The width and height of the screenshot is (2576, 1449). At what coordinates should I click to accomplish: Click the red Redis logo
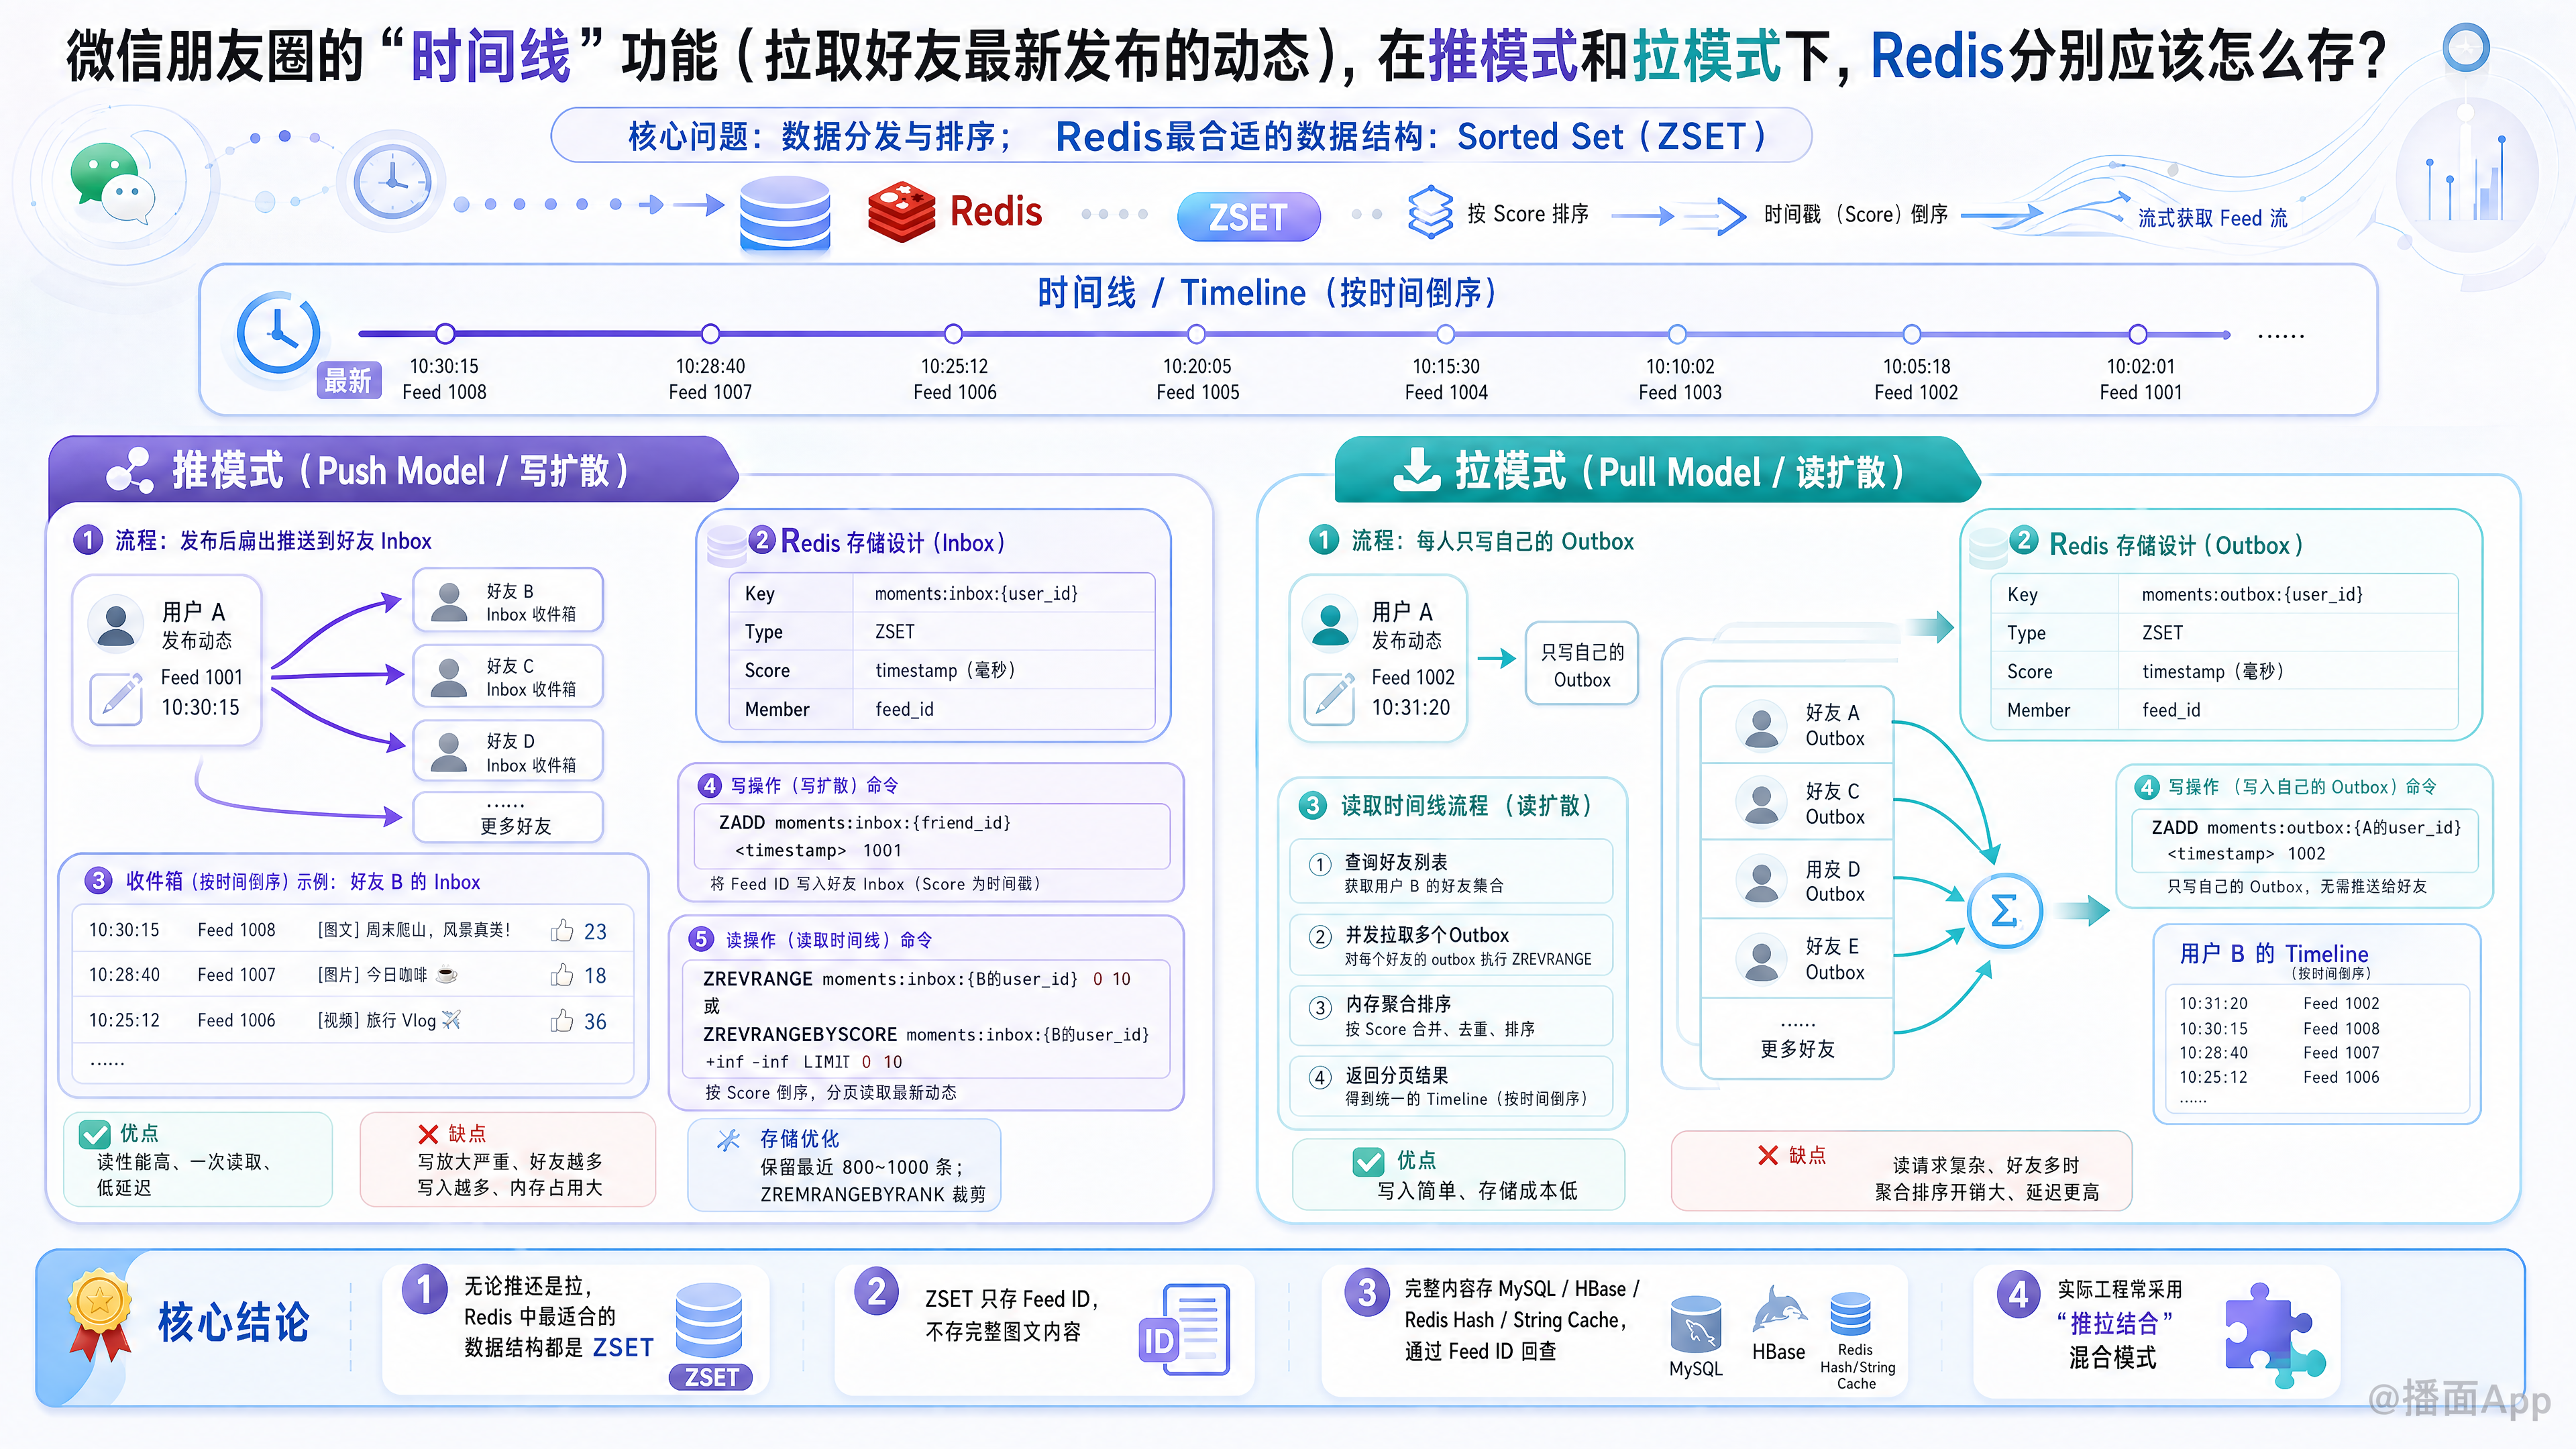pyautogui.click(x=901, y=212)
